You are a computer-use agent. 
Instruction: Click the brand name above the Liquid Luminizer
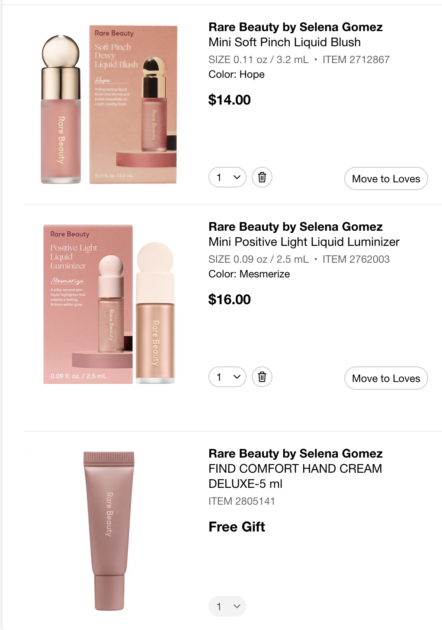295,227
